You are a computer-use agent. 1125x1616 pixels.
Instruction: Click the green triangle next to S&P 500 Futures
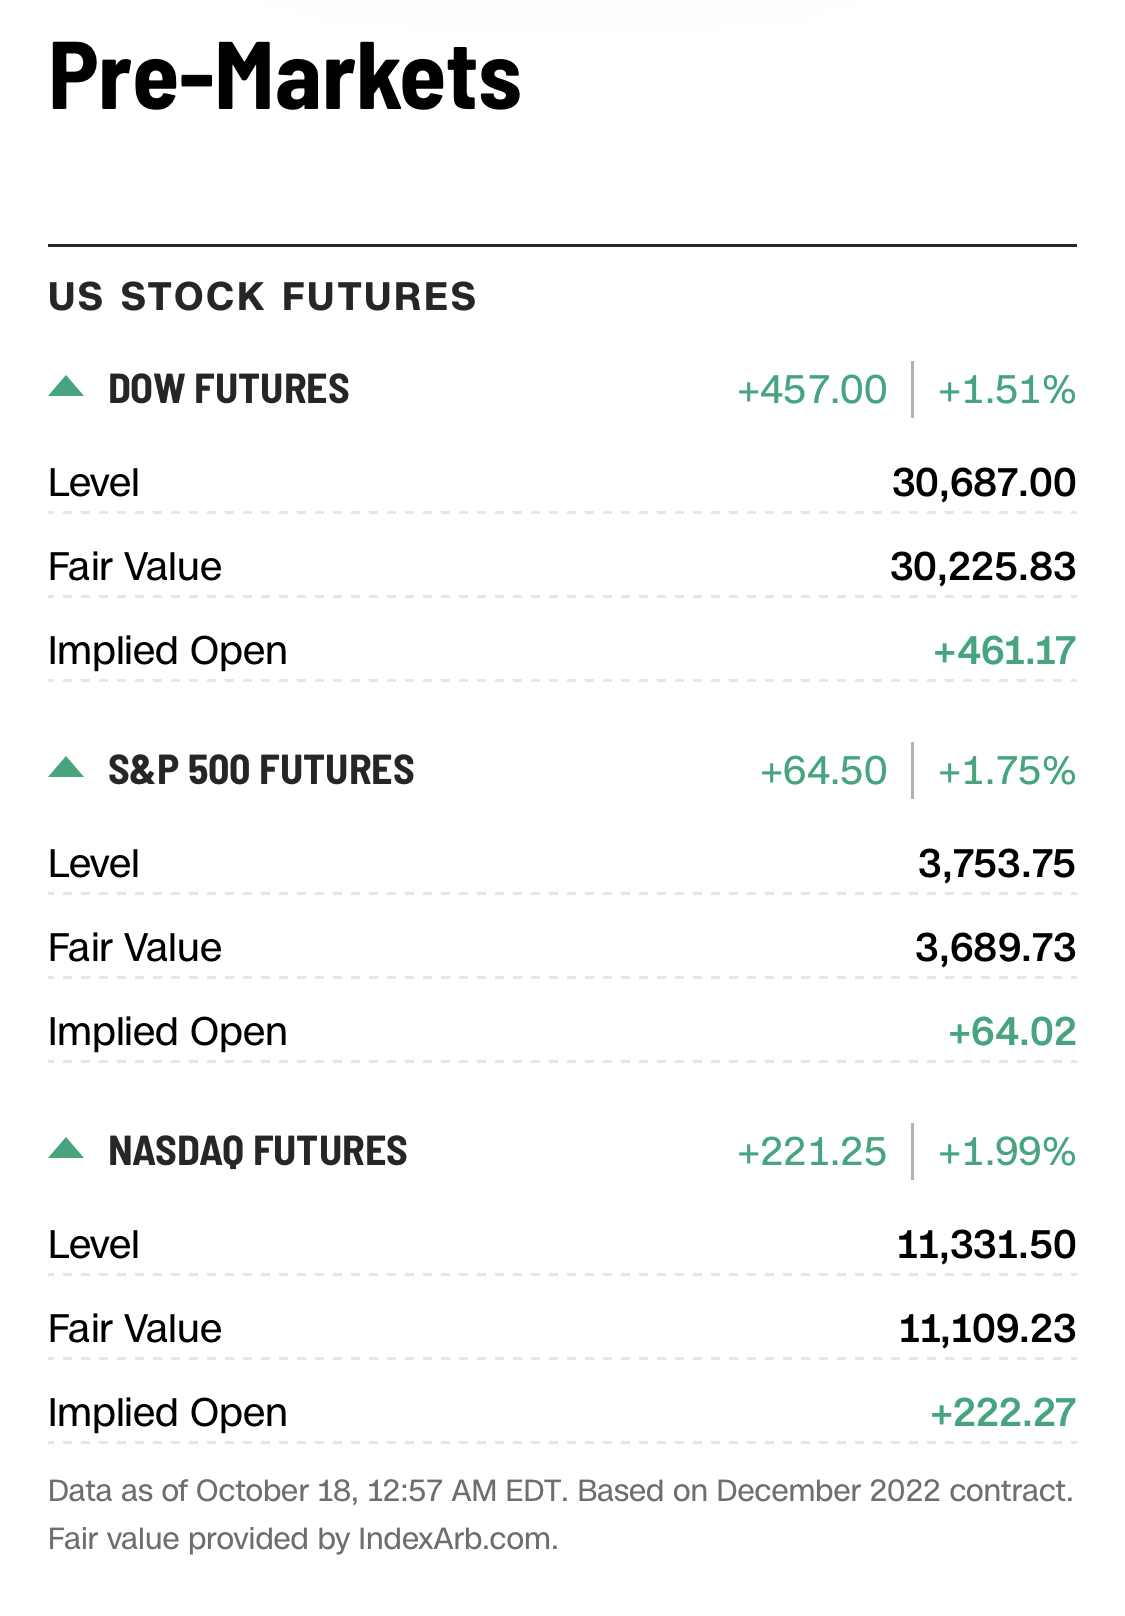click(66, 768)
